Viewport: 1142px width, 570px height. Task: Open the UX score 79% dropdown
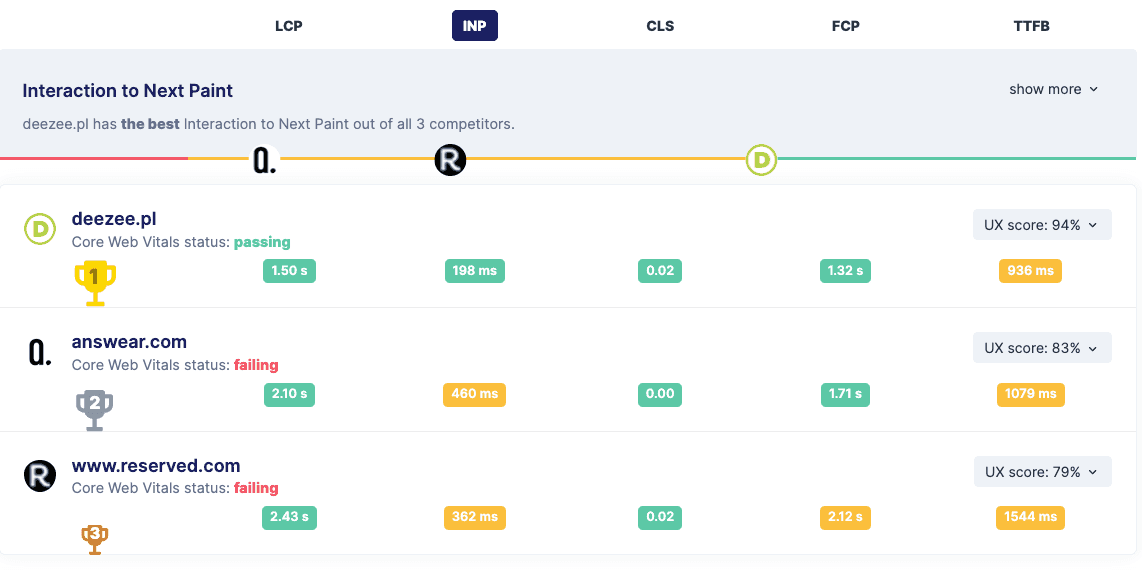pos(1042,472)
